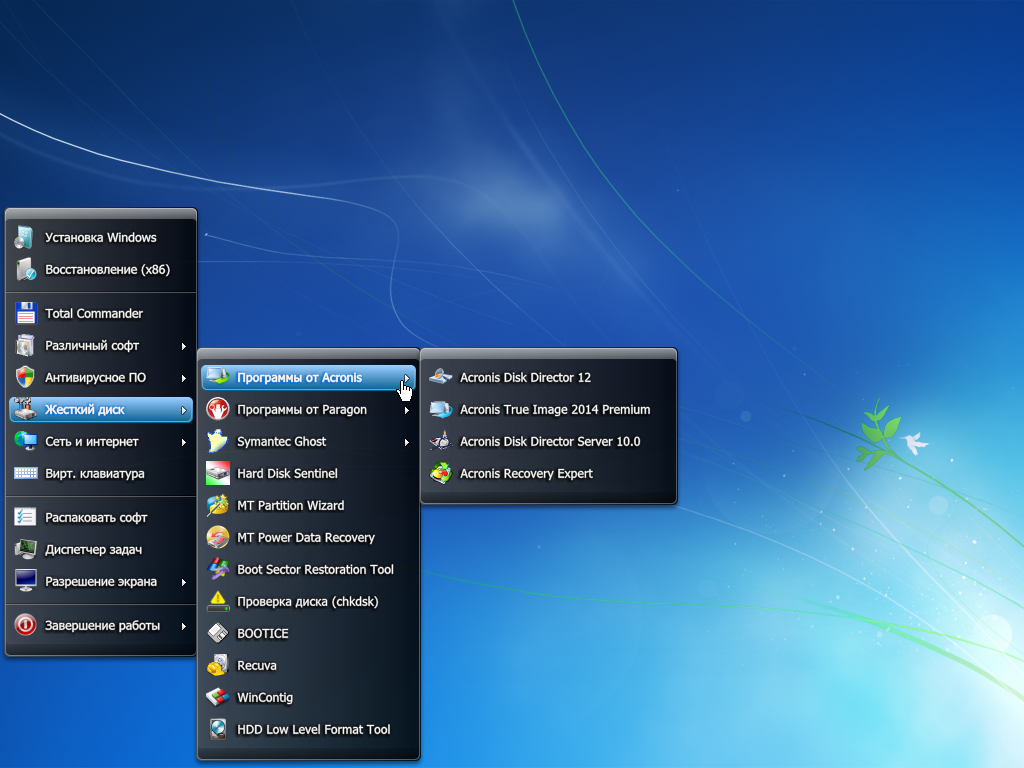Open the Антивирусное ПО menu entry
The image size is (1024, 768).
coord(95,377)
